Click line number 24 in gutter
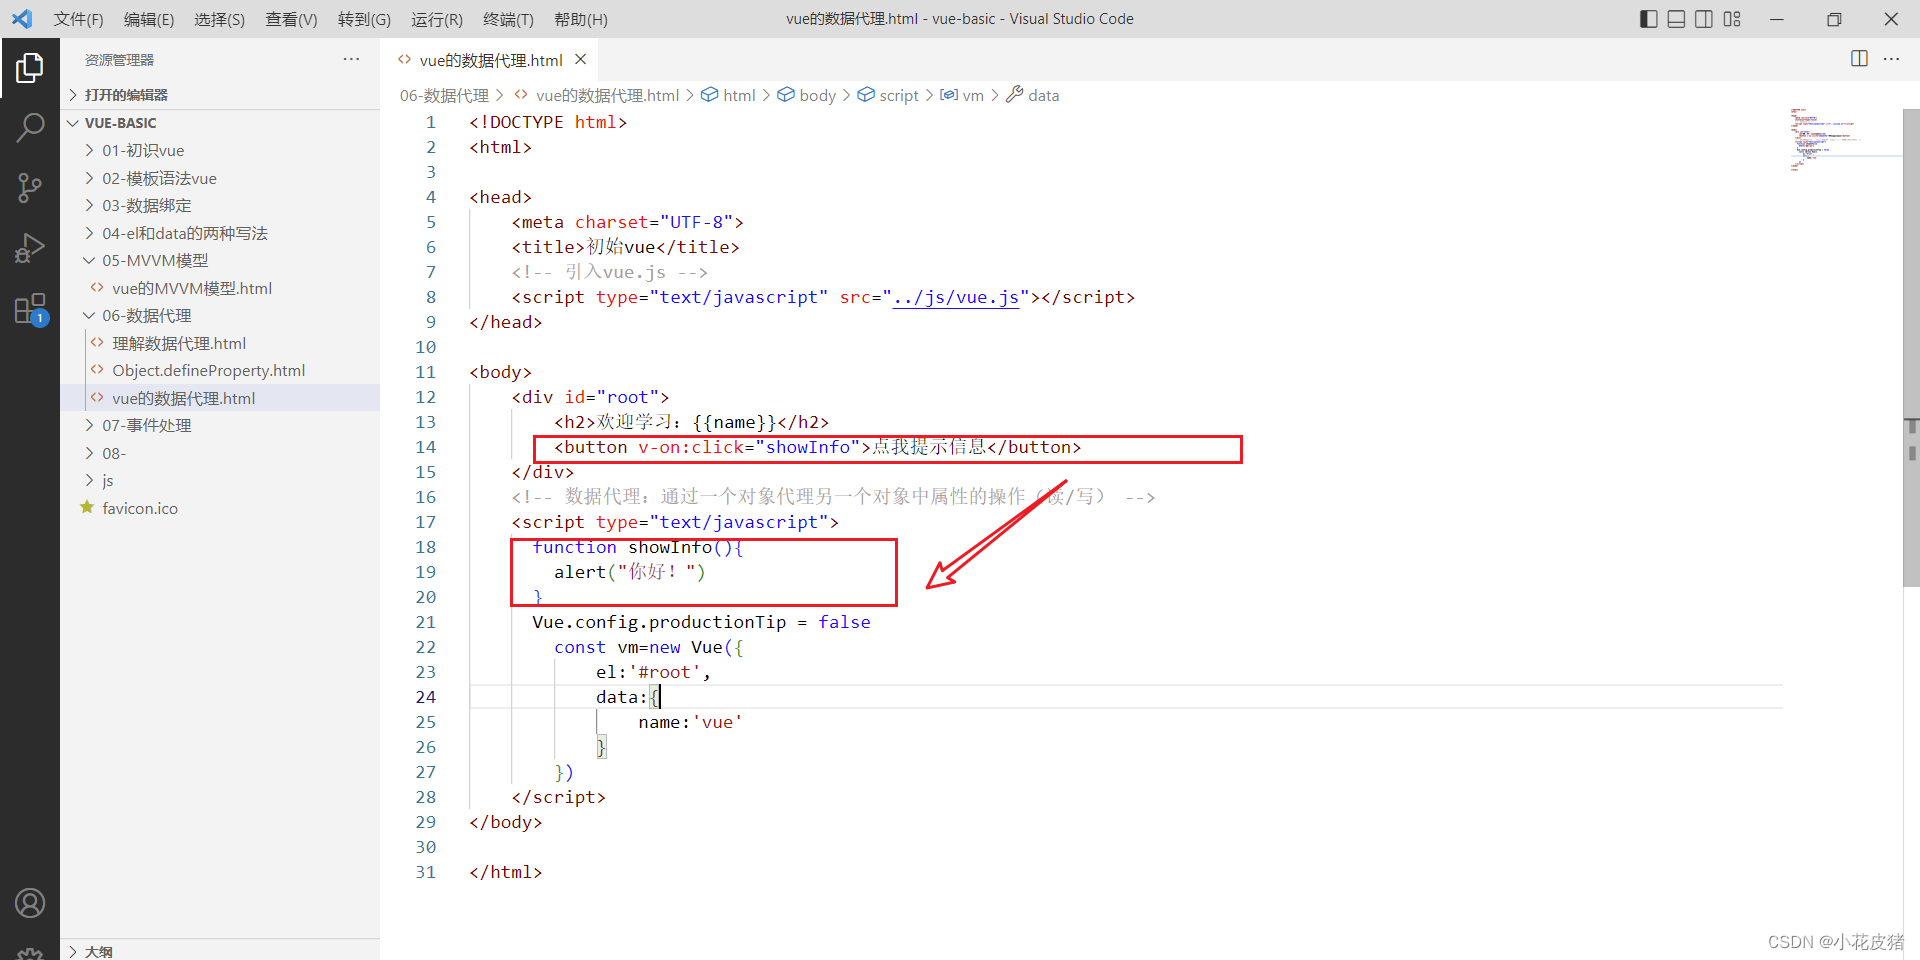1920x960 pixels. point(425,697)
